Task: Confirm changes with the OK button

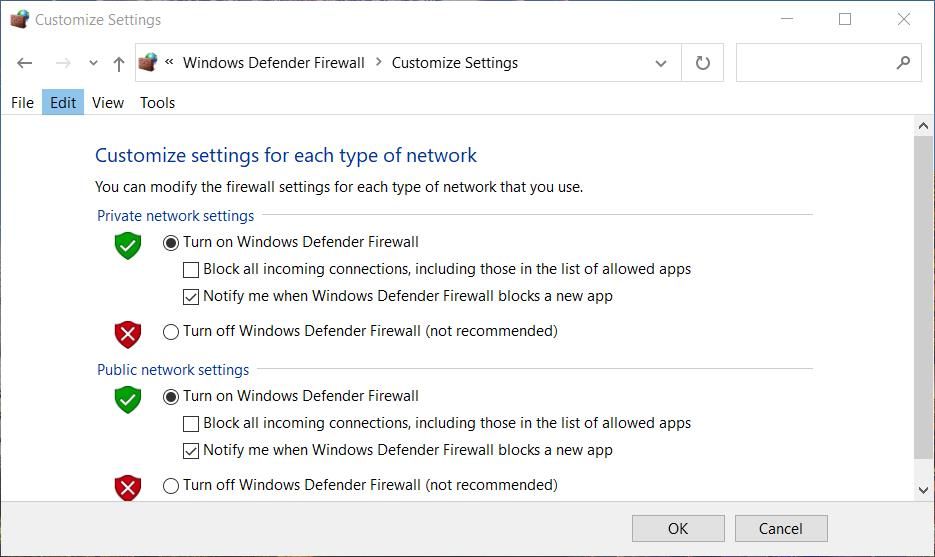Action: (678, 528)
